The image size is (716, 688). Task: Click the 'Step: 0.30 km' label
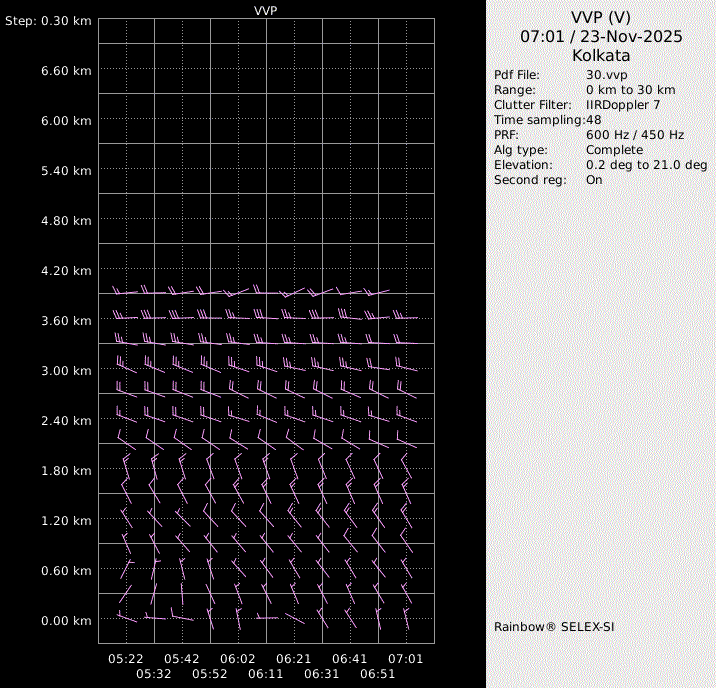49,21
